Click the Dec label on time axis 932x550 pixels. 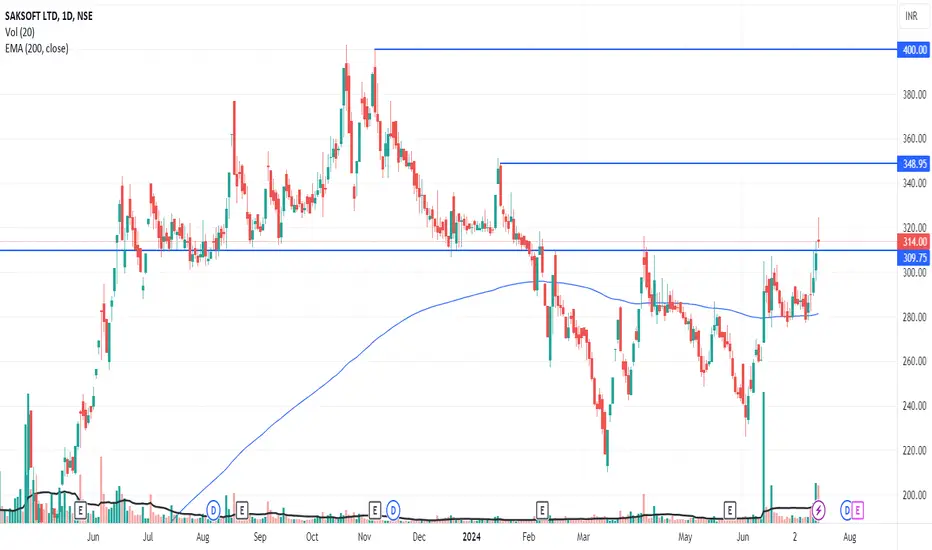coord(419,537)
